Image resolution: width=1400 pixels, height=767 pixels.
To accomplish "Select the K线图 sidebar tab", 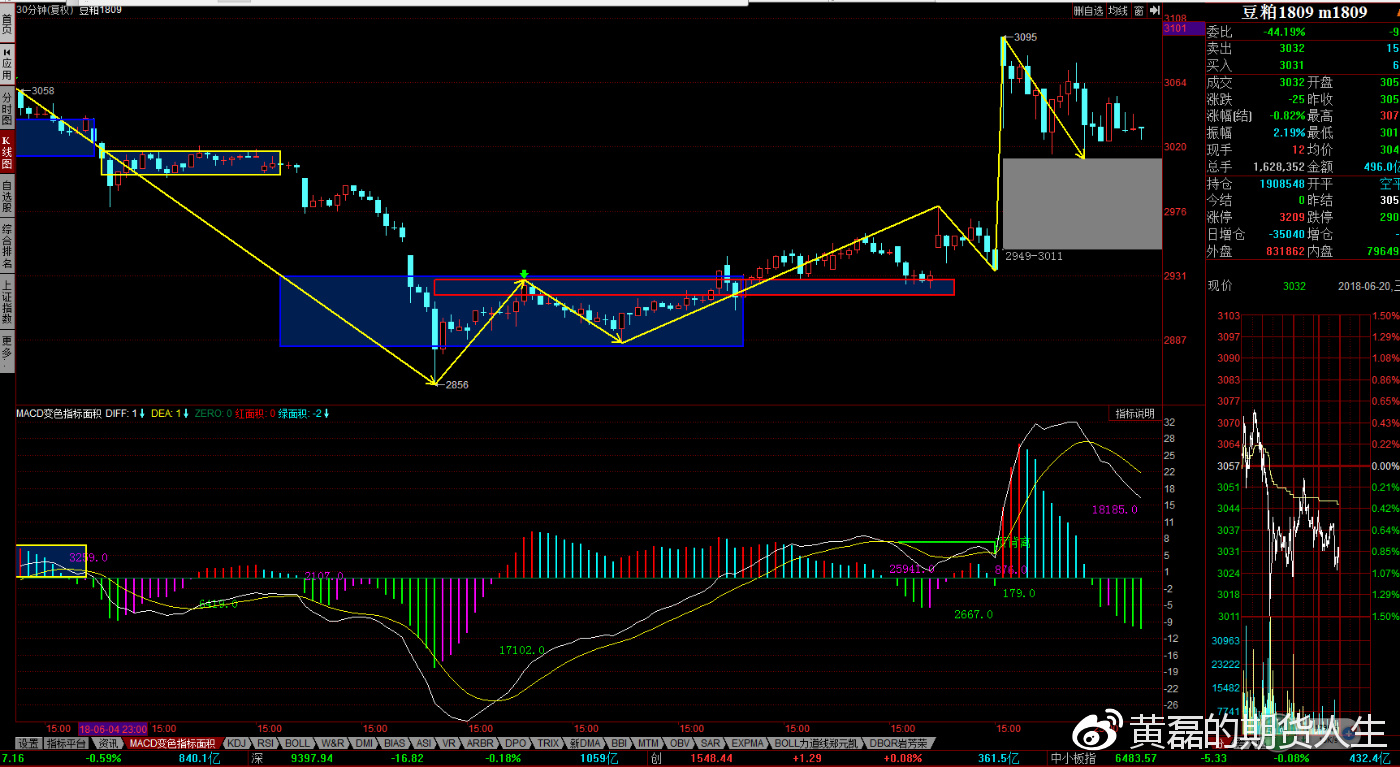I will [x=7, y=152].
